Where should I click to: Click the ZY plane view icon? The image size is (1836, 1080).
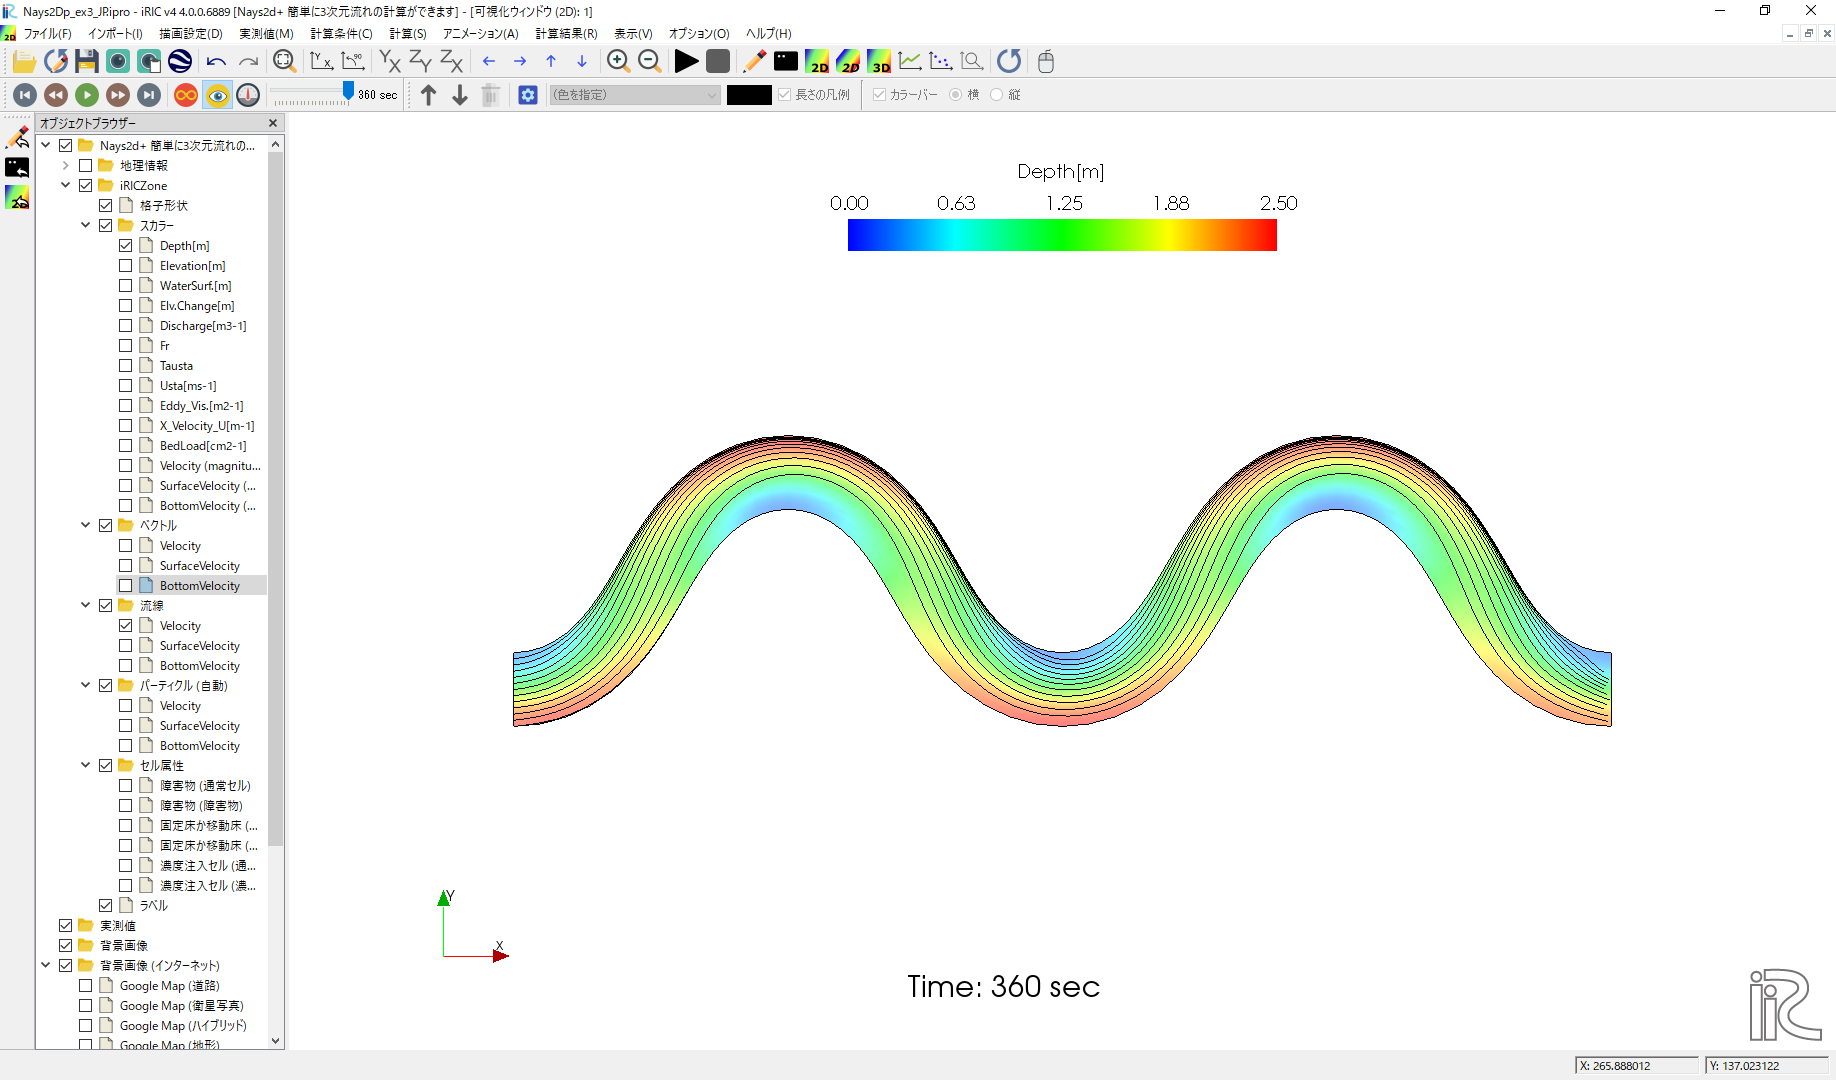pos(420,62)
